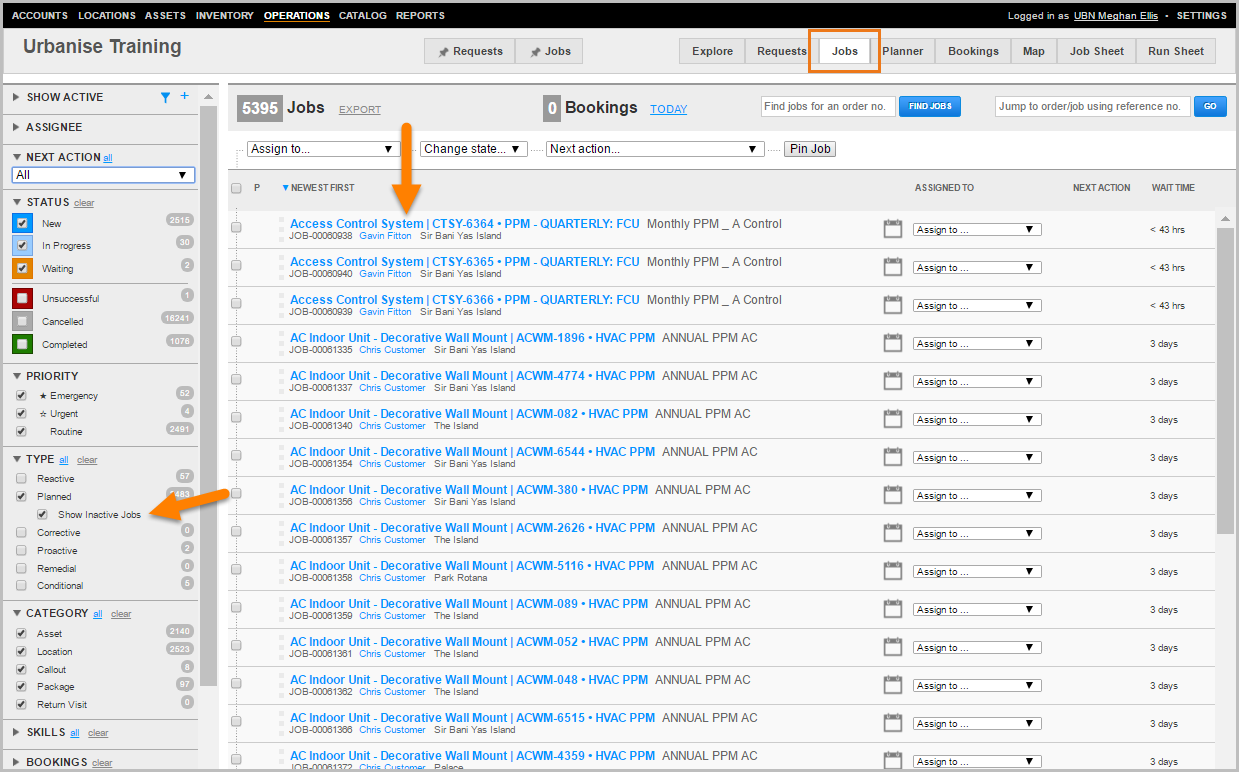The height and width of the screenshot is (772, 1239).
Task: Click the filter funnel icon beside Show Active
Action: click(x=166, y=97)
